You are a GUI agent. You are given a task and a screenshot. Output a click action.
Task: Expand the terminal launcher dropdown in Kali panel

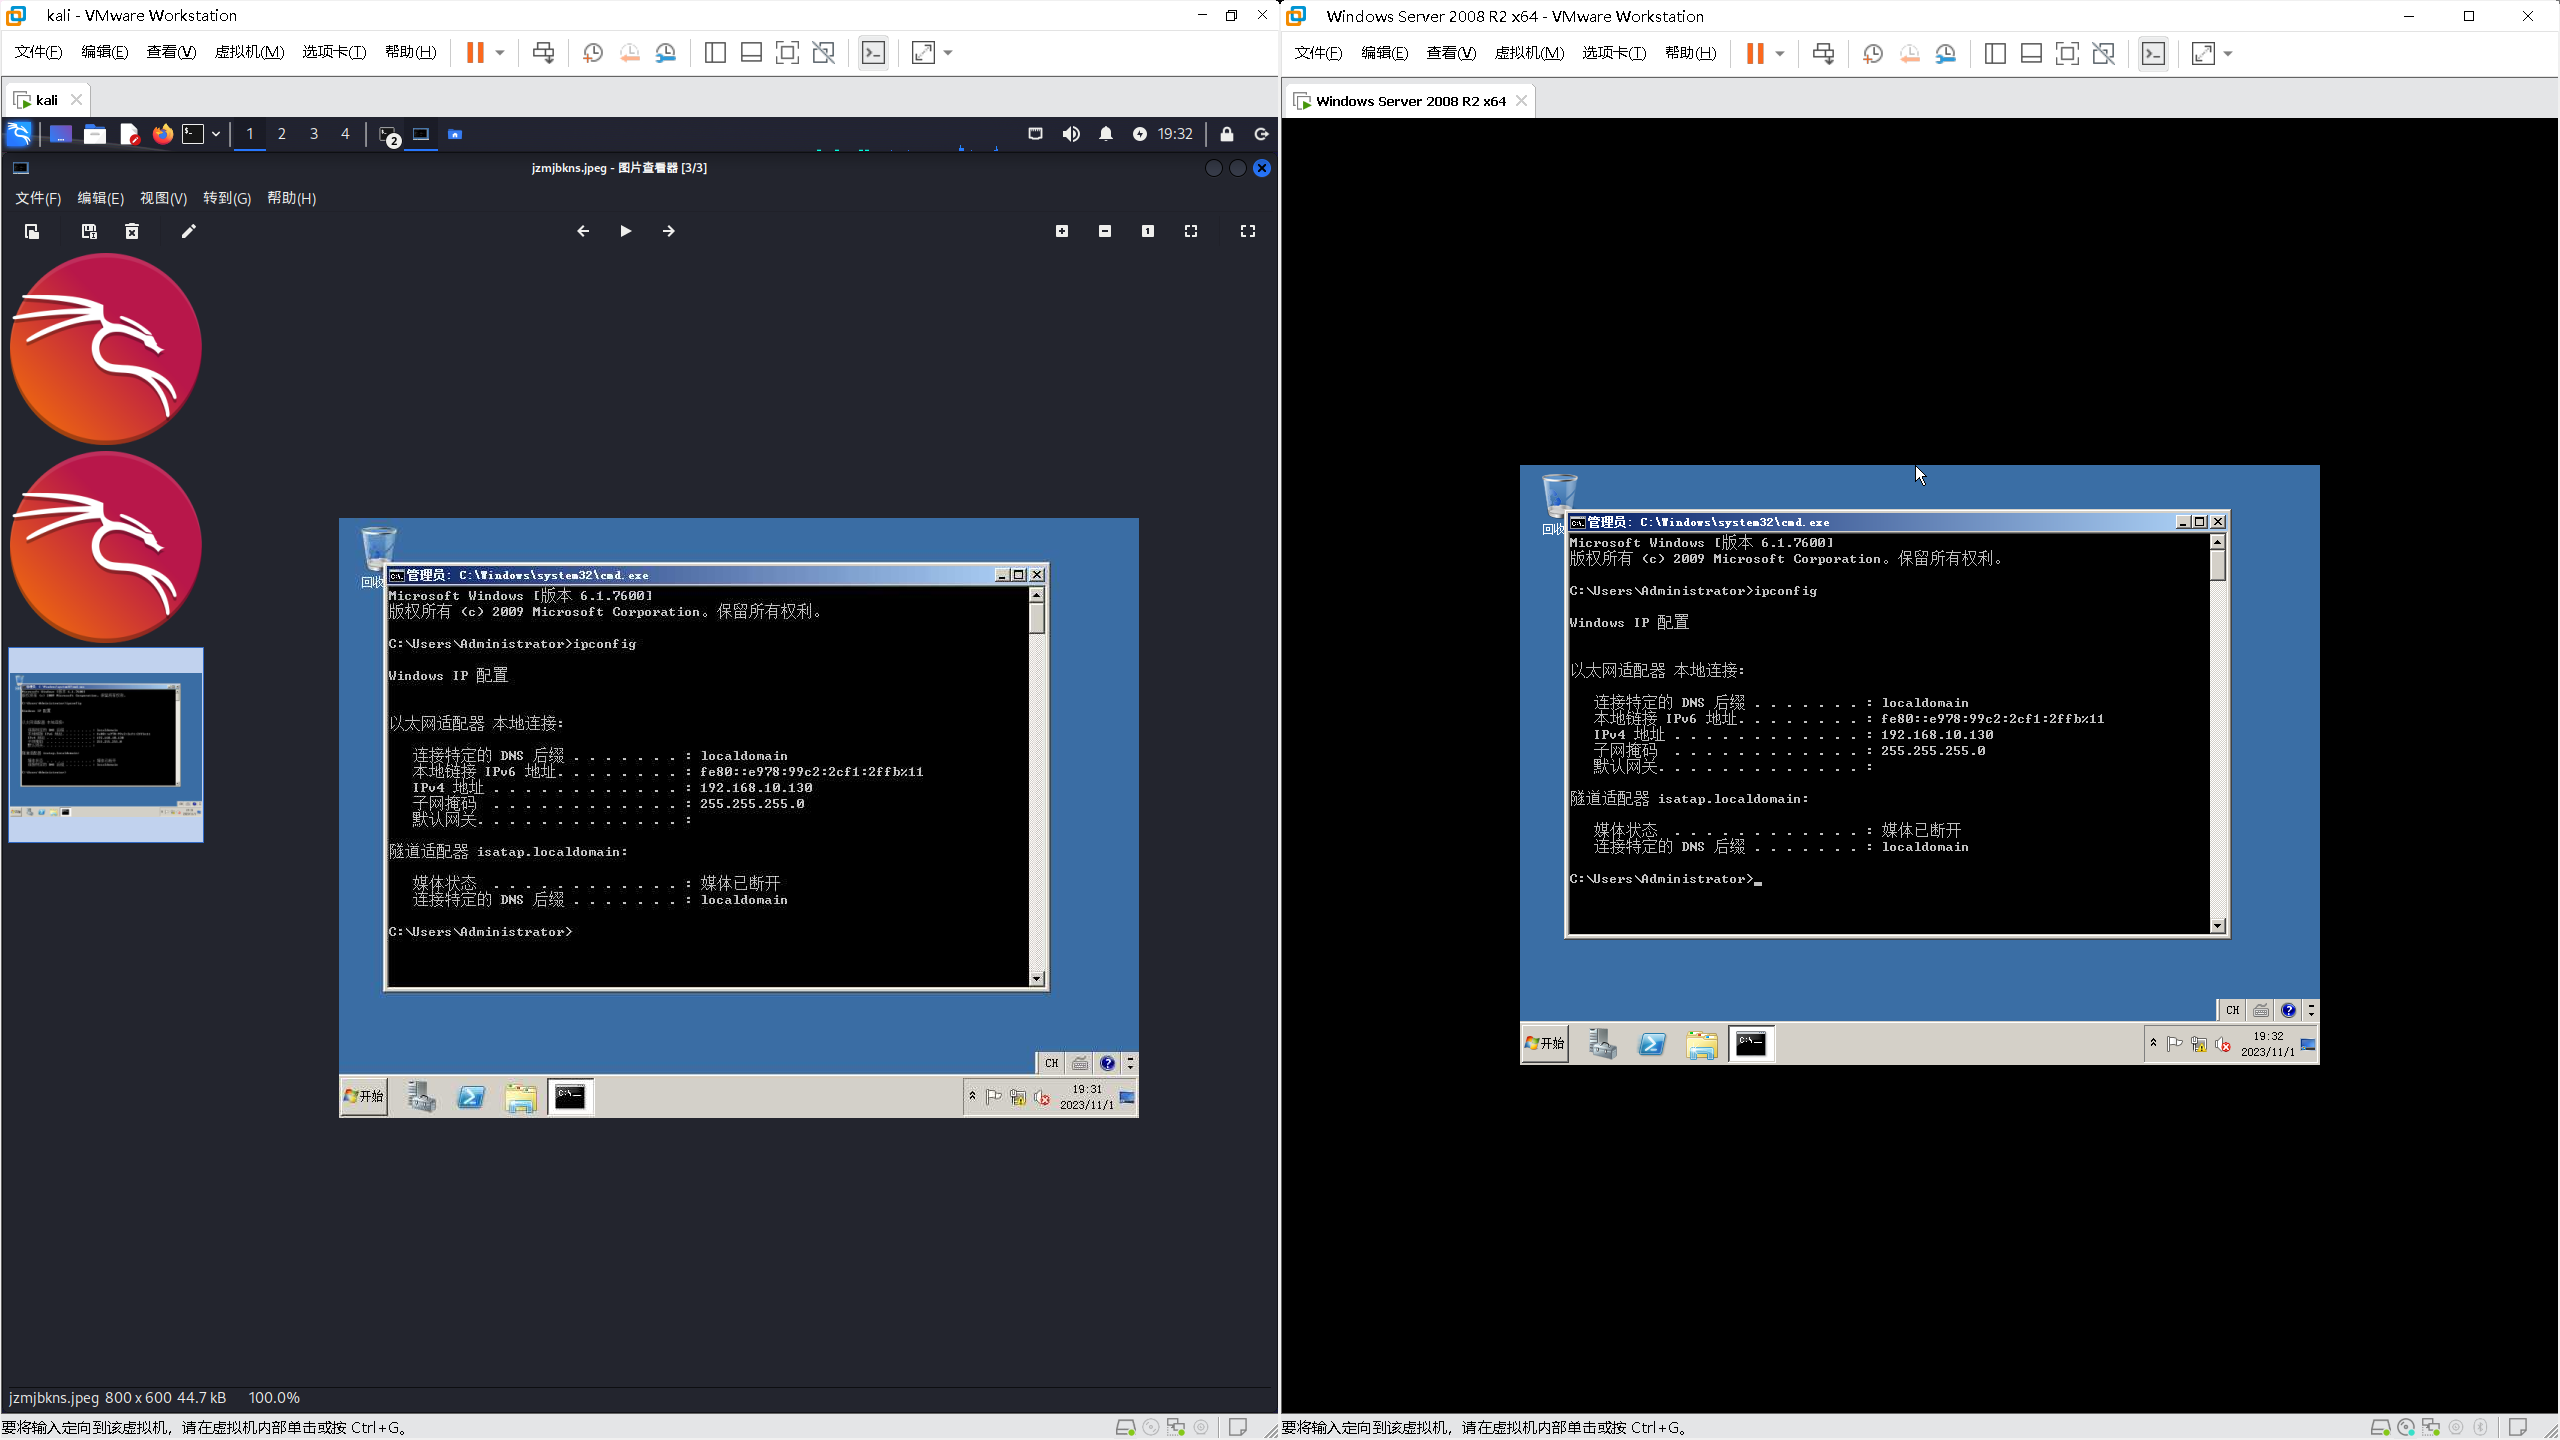click(x=216, y=134)
